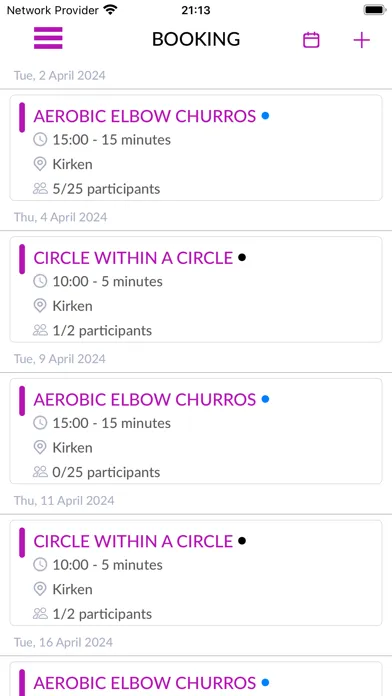This screenshot has width=392, height=696.
Task: Open Aerobic Elbow Churros on 16 April
Action: click(x=196, y=679)
